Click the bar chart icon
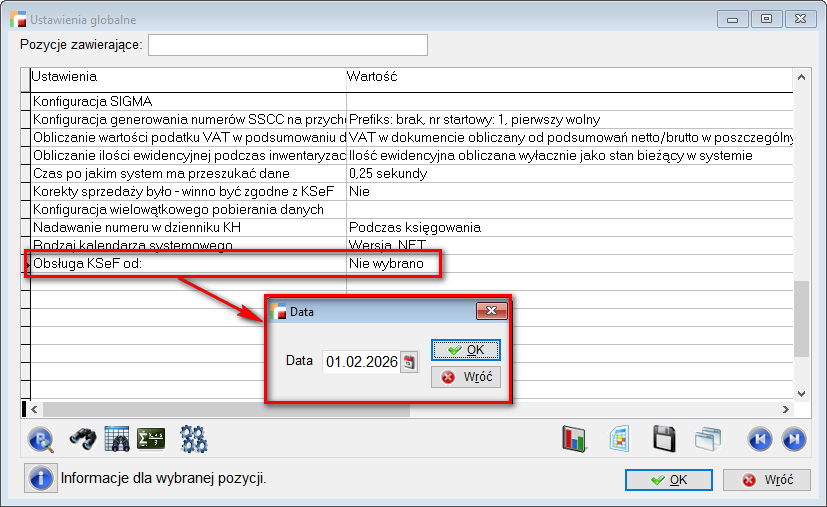The height and width of the screenshot is (507, 827). pos(574,438)
